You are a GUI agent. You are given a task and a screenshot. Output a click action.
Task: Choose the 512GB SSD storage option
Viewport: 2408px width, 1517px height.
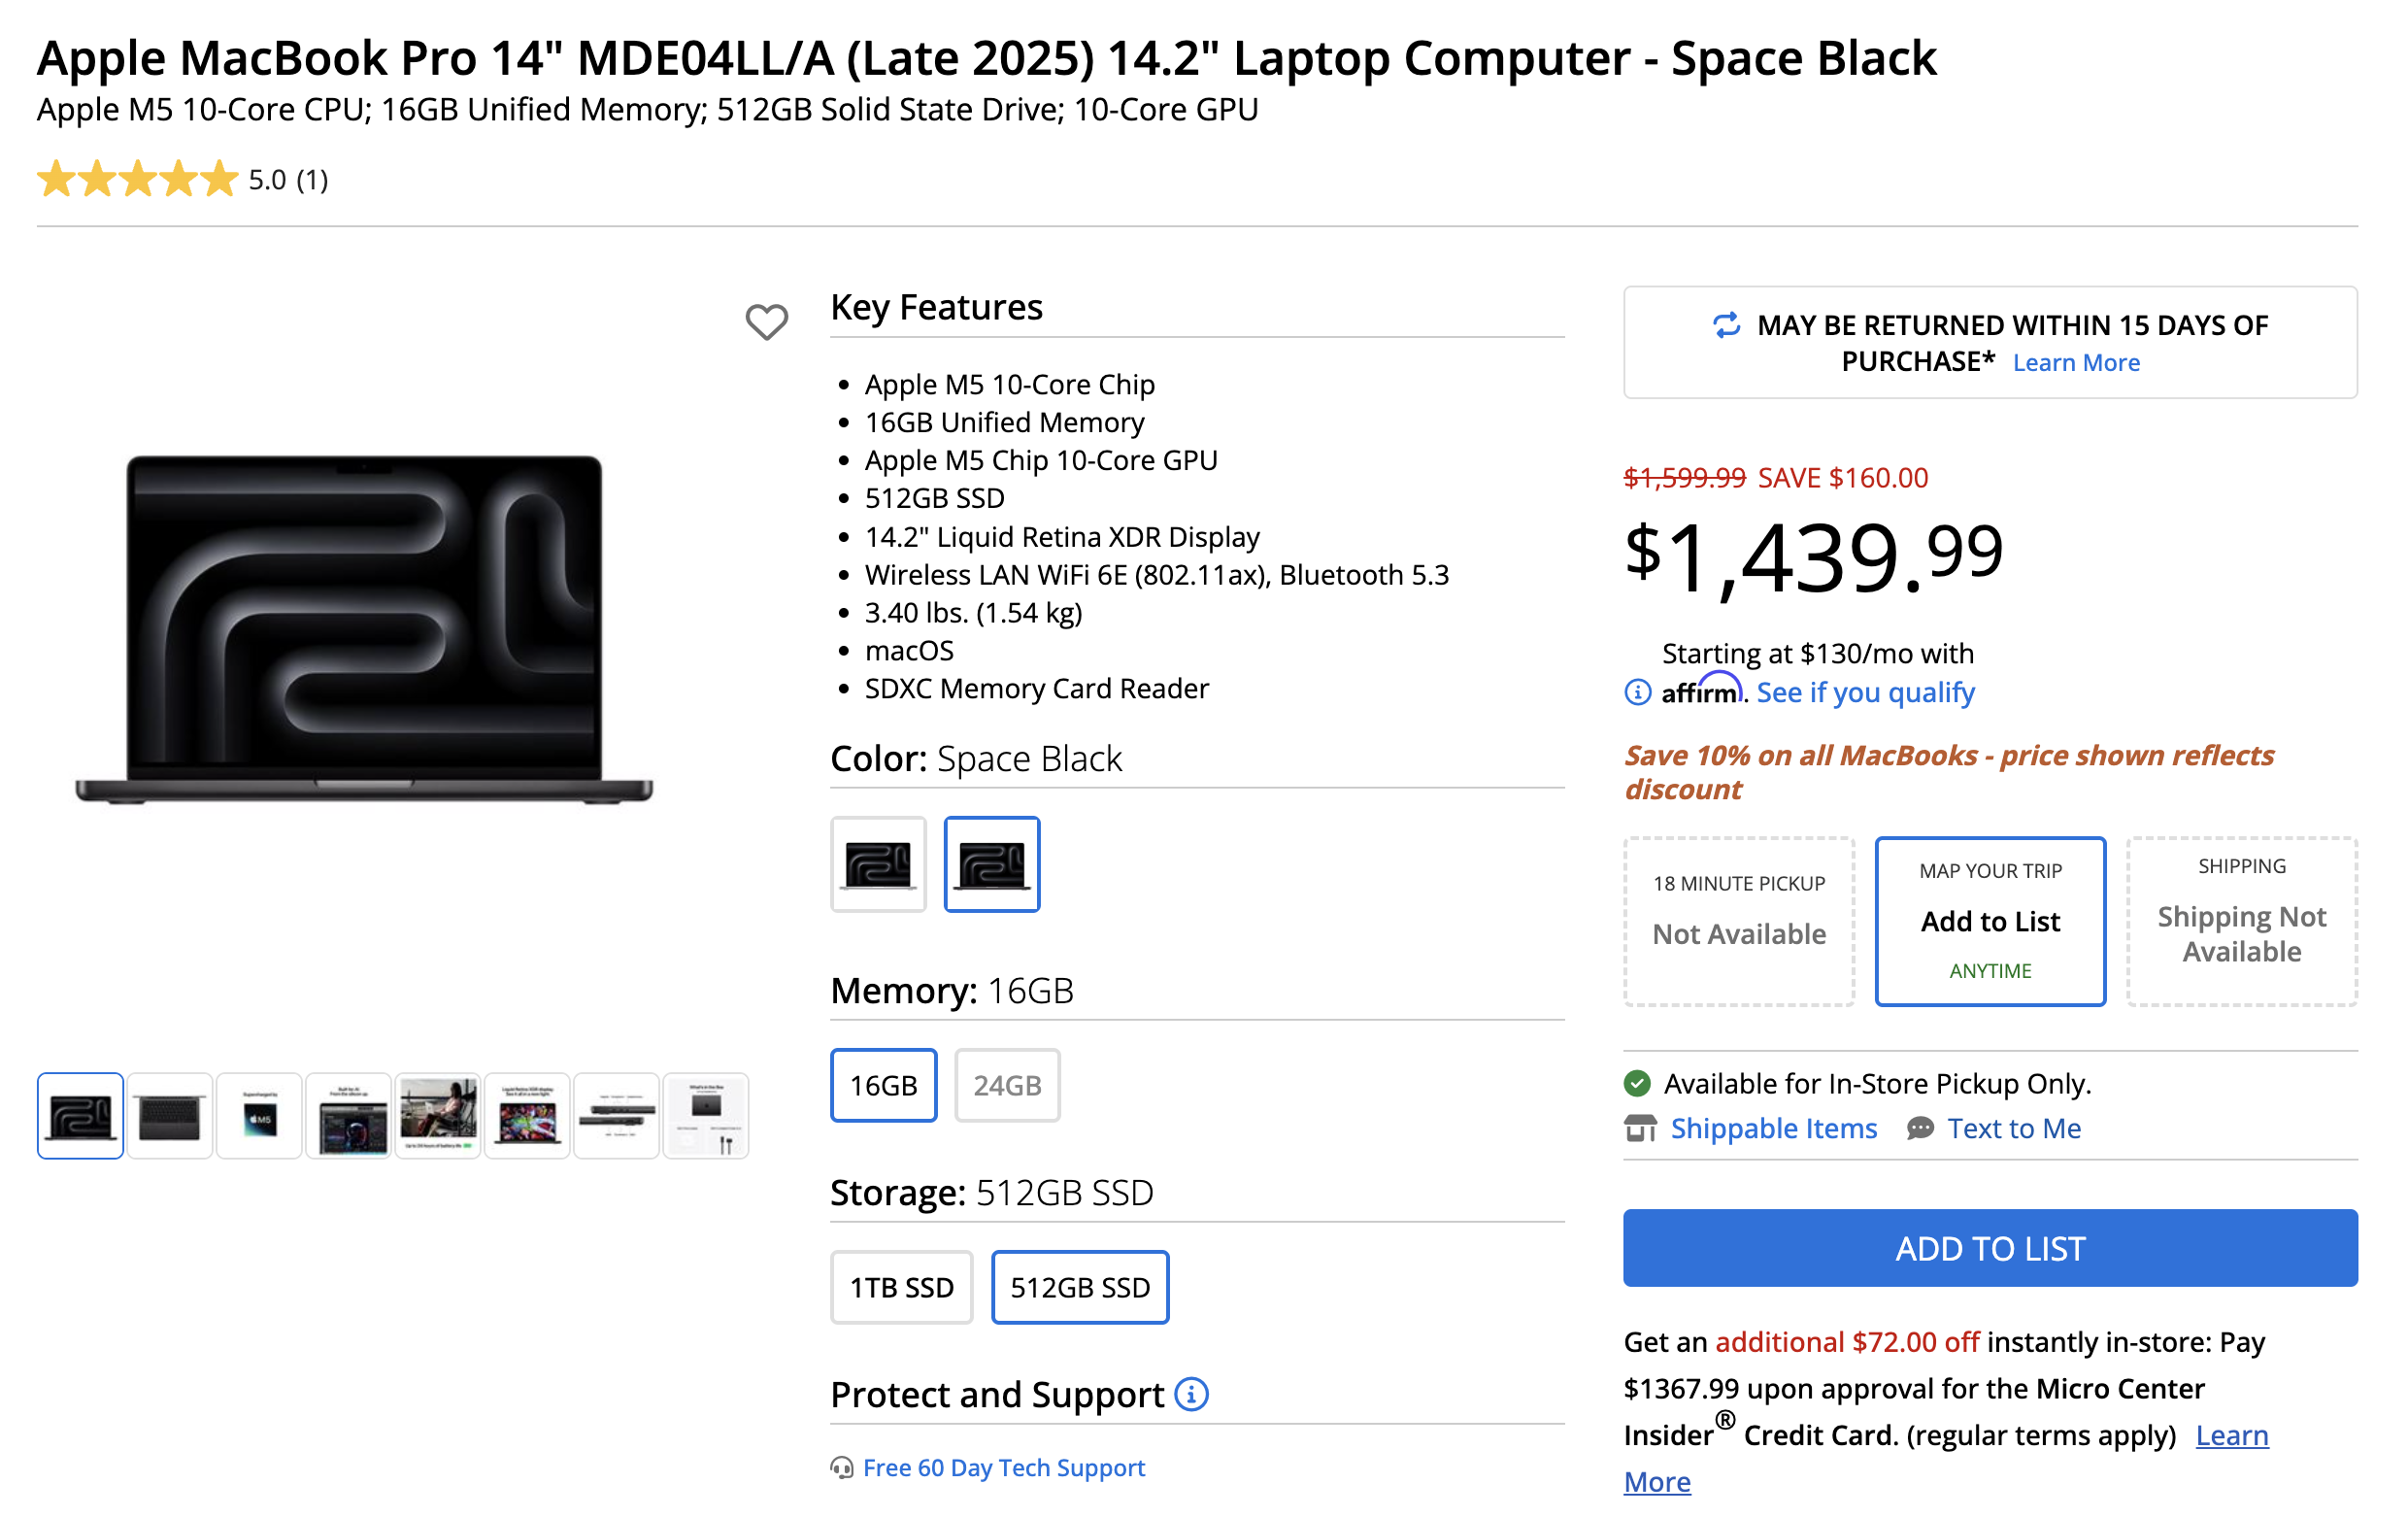click(1080, 1287)
